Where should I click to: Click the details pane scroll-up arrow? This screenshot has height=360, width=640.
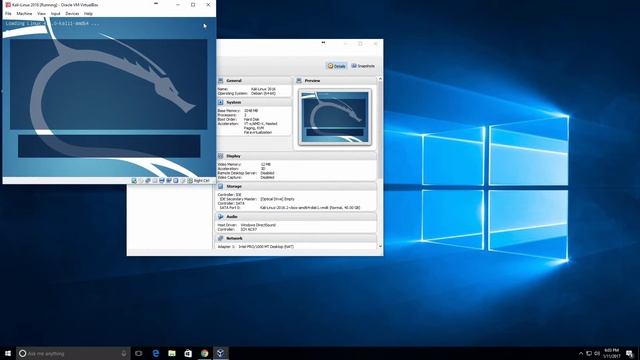(380, 78)
